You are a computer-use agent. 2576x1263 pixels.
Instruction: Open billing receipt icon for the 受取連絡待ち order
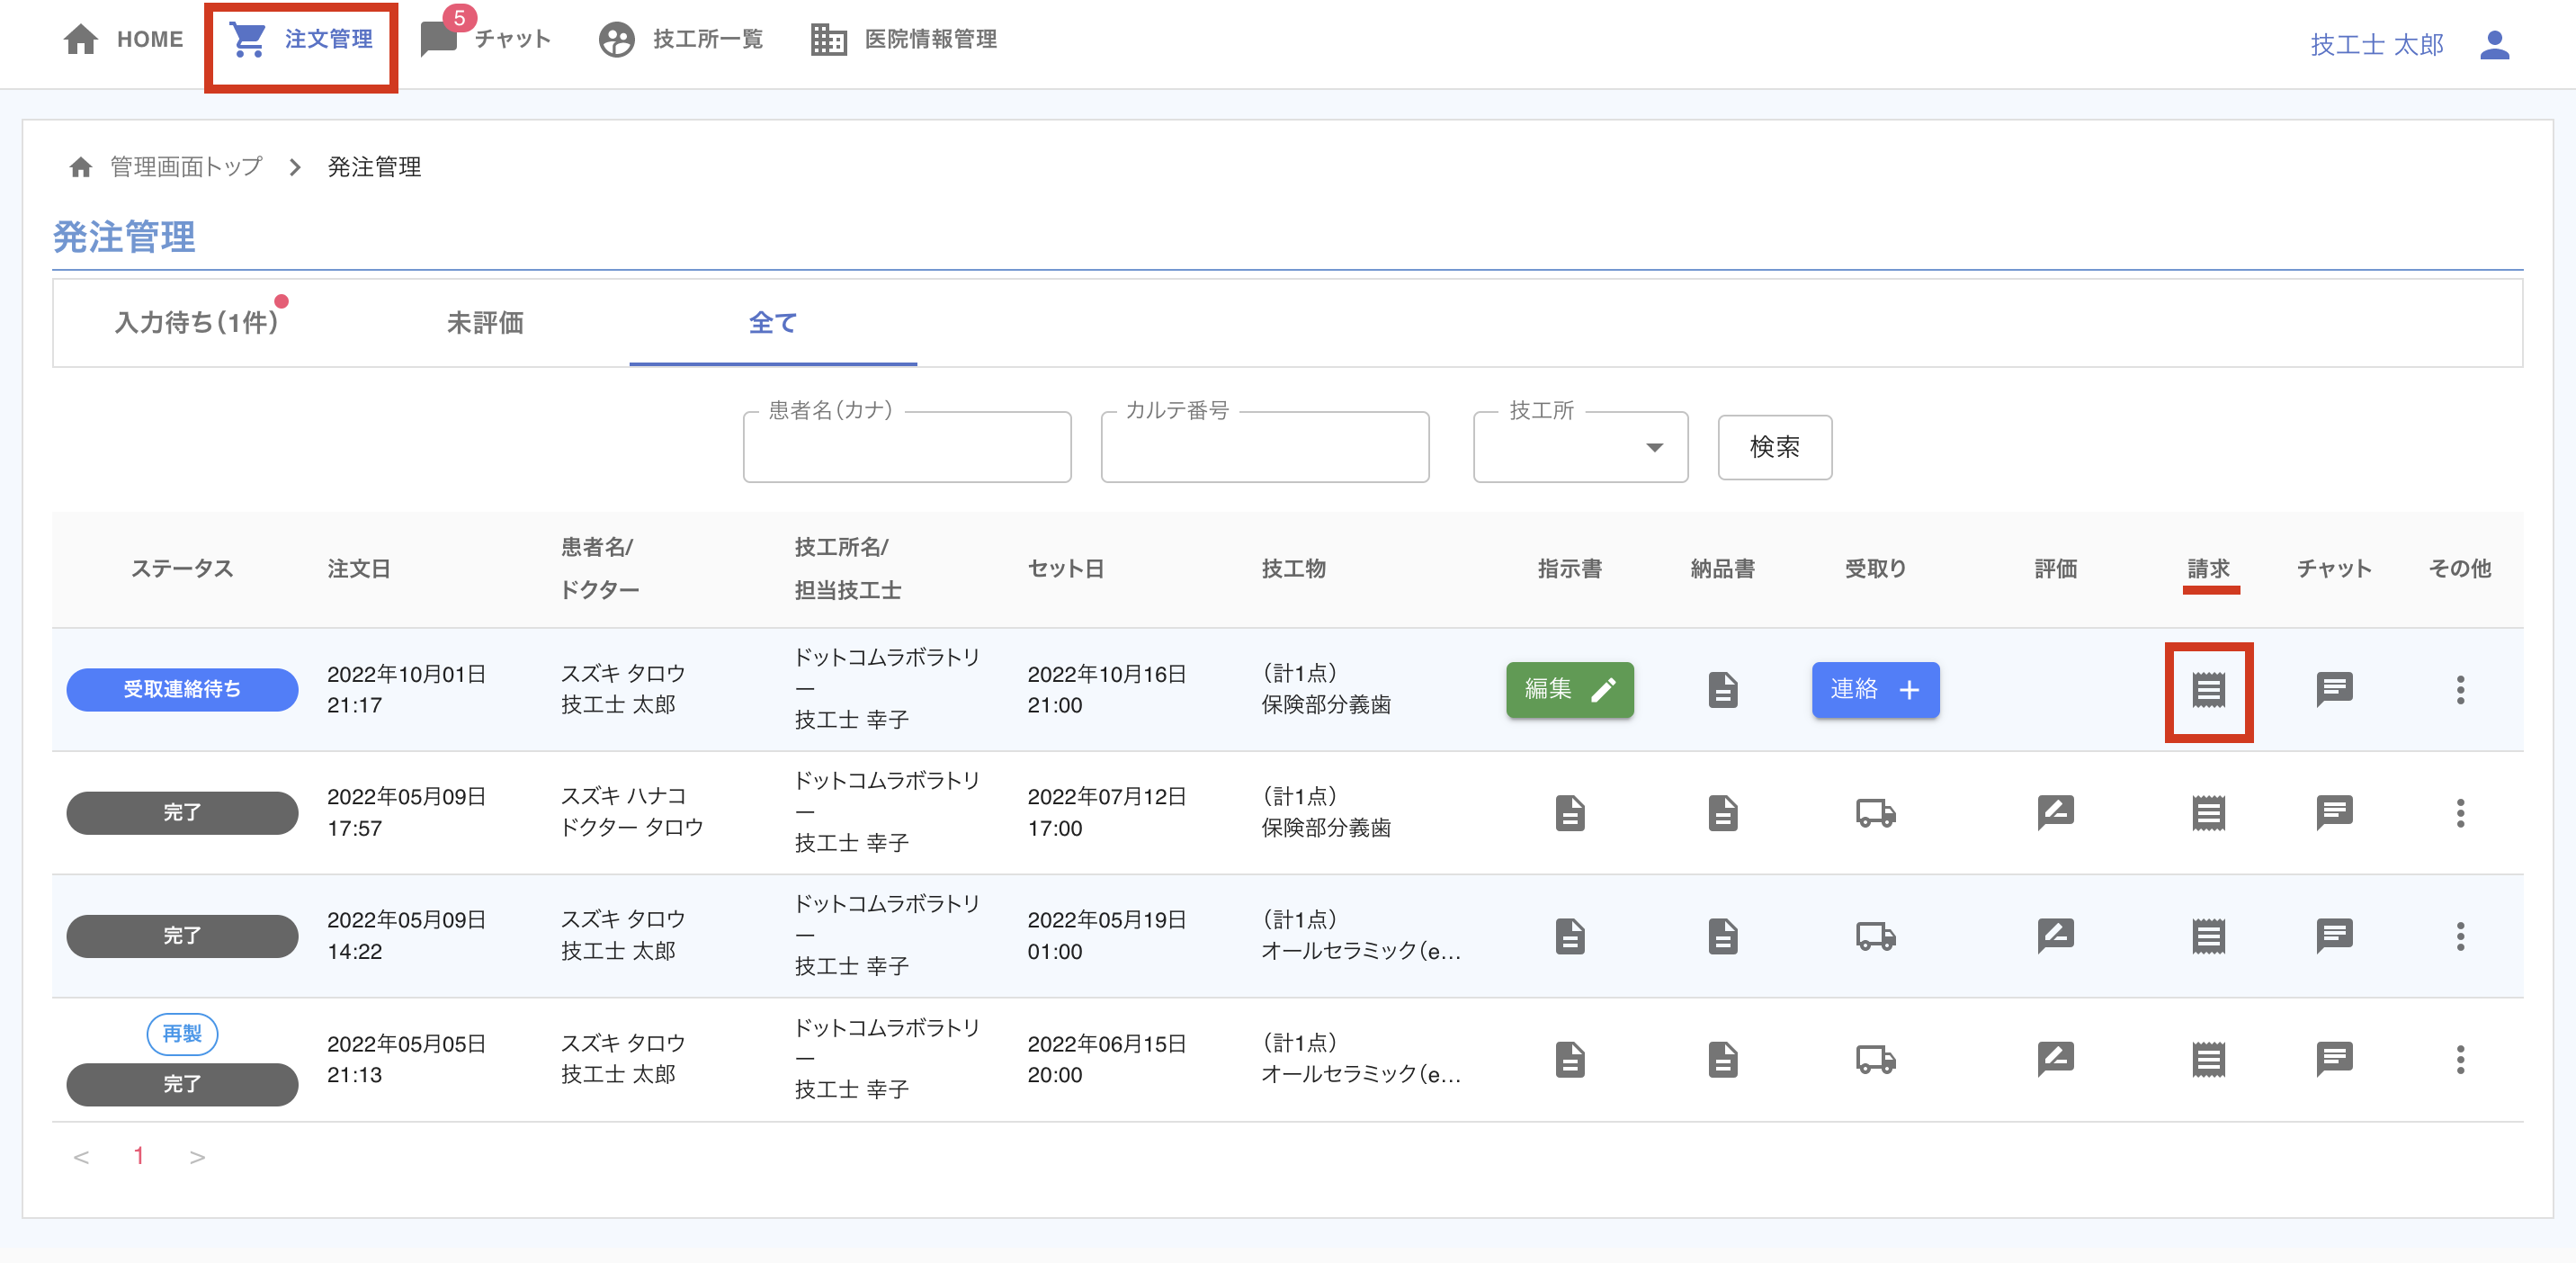(x=2208, y=690)
